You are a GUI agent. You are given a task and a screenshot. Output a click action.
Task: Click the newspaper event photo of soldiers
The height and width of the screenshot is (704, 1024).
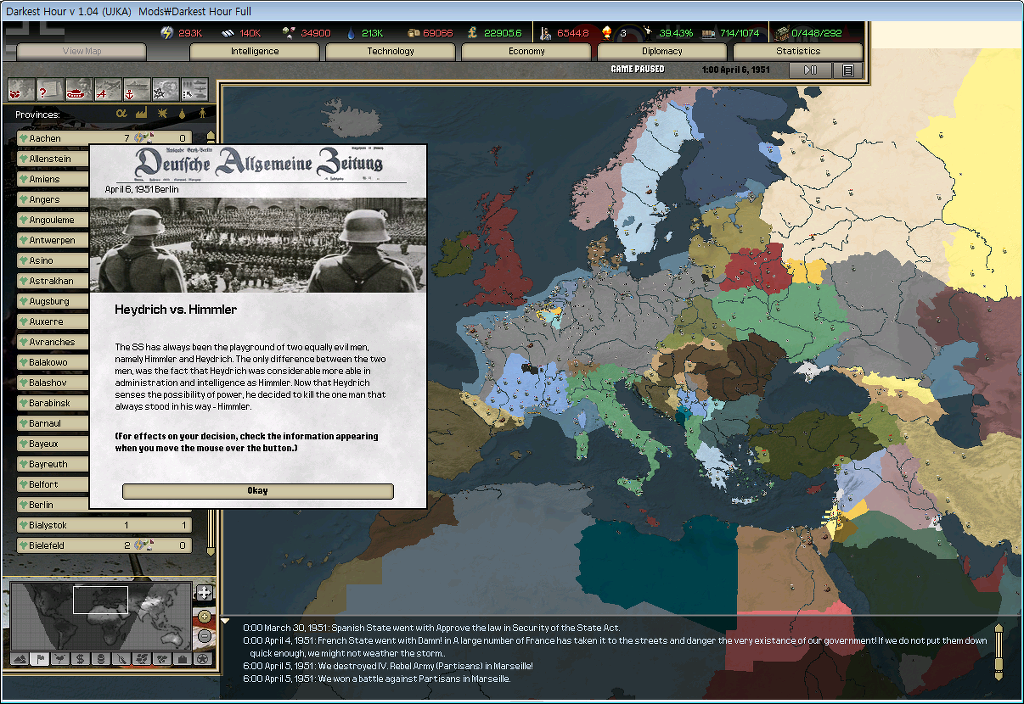click(x=258, y=245)
